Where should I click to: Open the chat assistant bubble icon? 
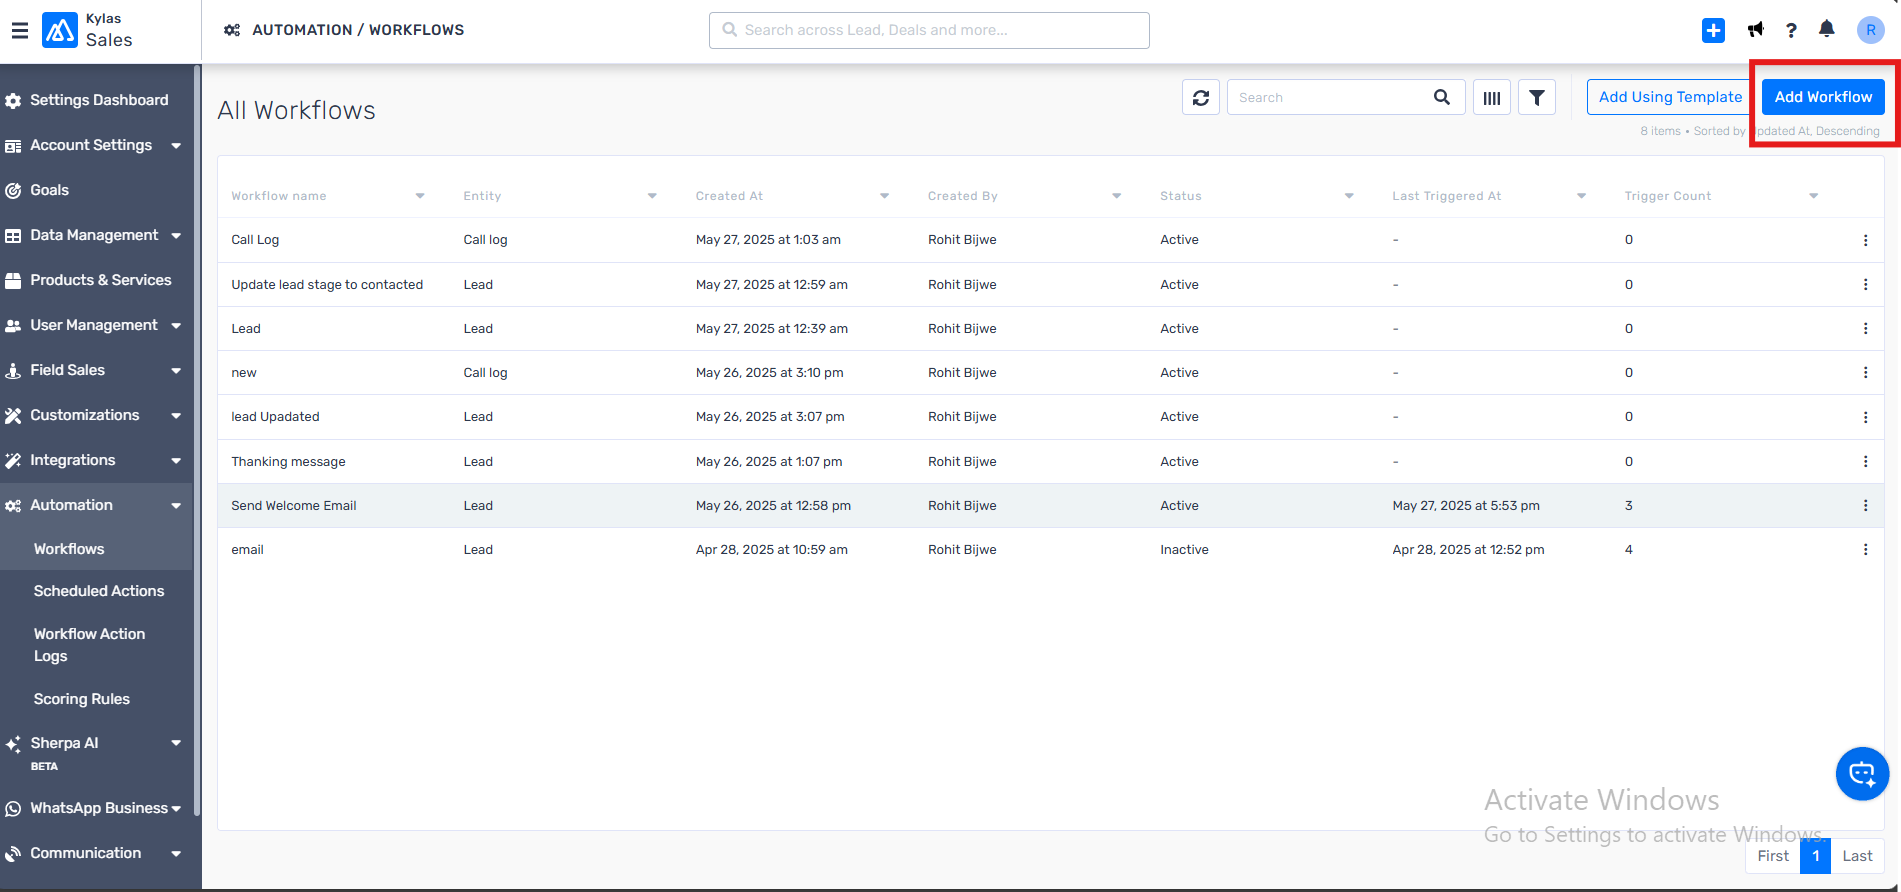coord(1862,773)
